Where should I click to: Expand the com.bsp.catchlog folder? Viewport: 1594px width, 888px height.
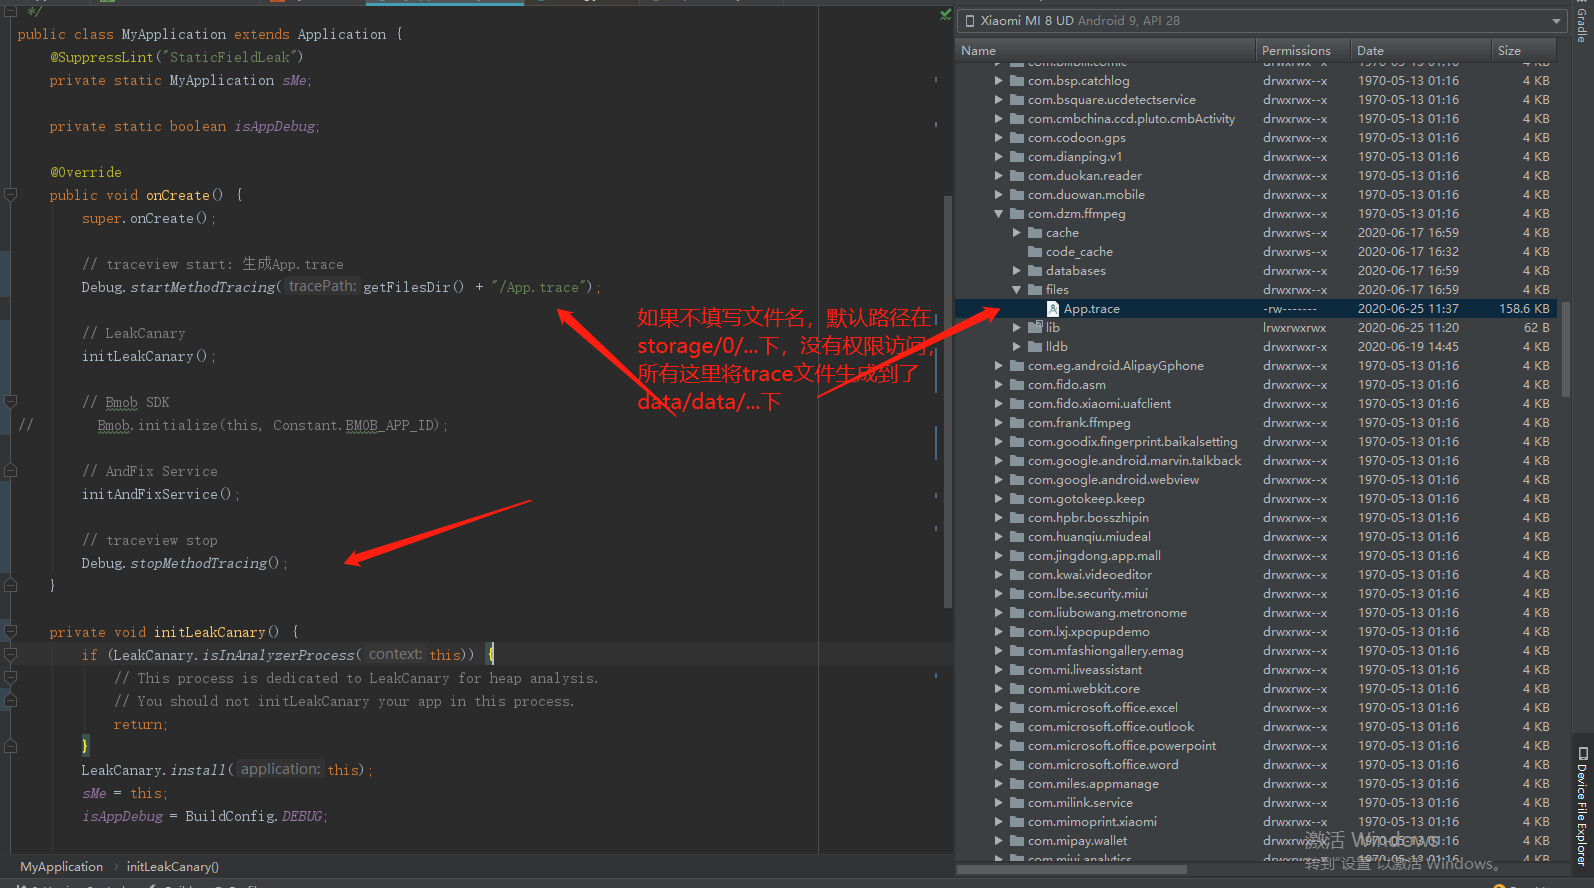tap(998, 81)
